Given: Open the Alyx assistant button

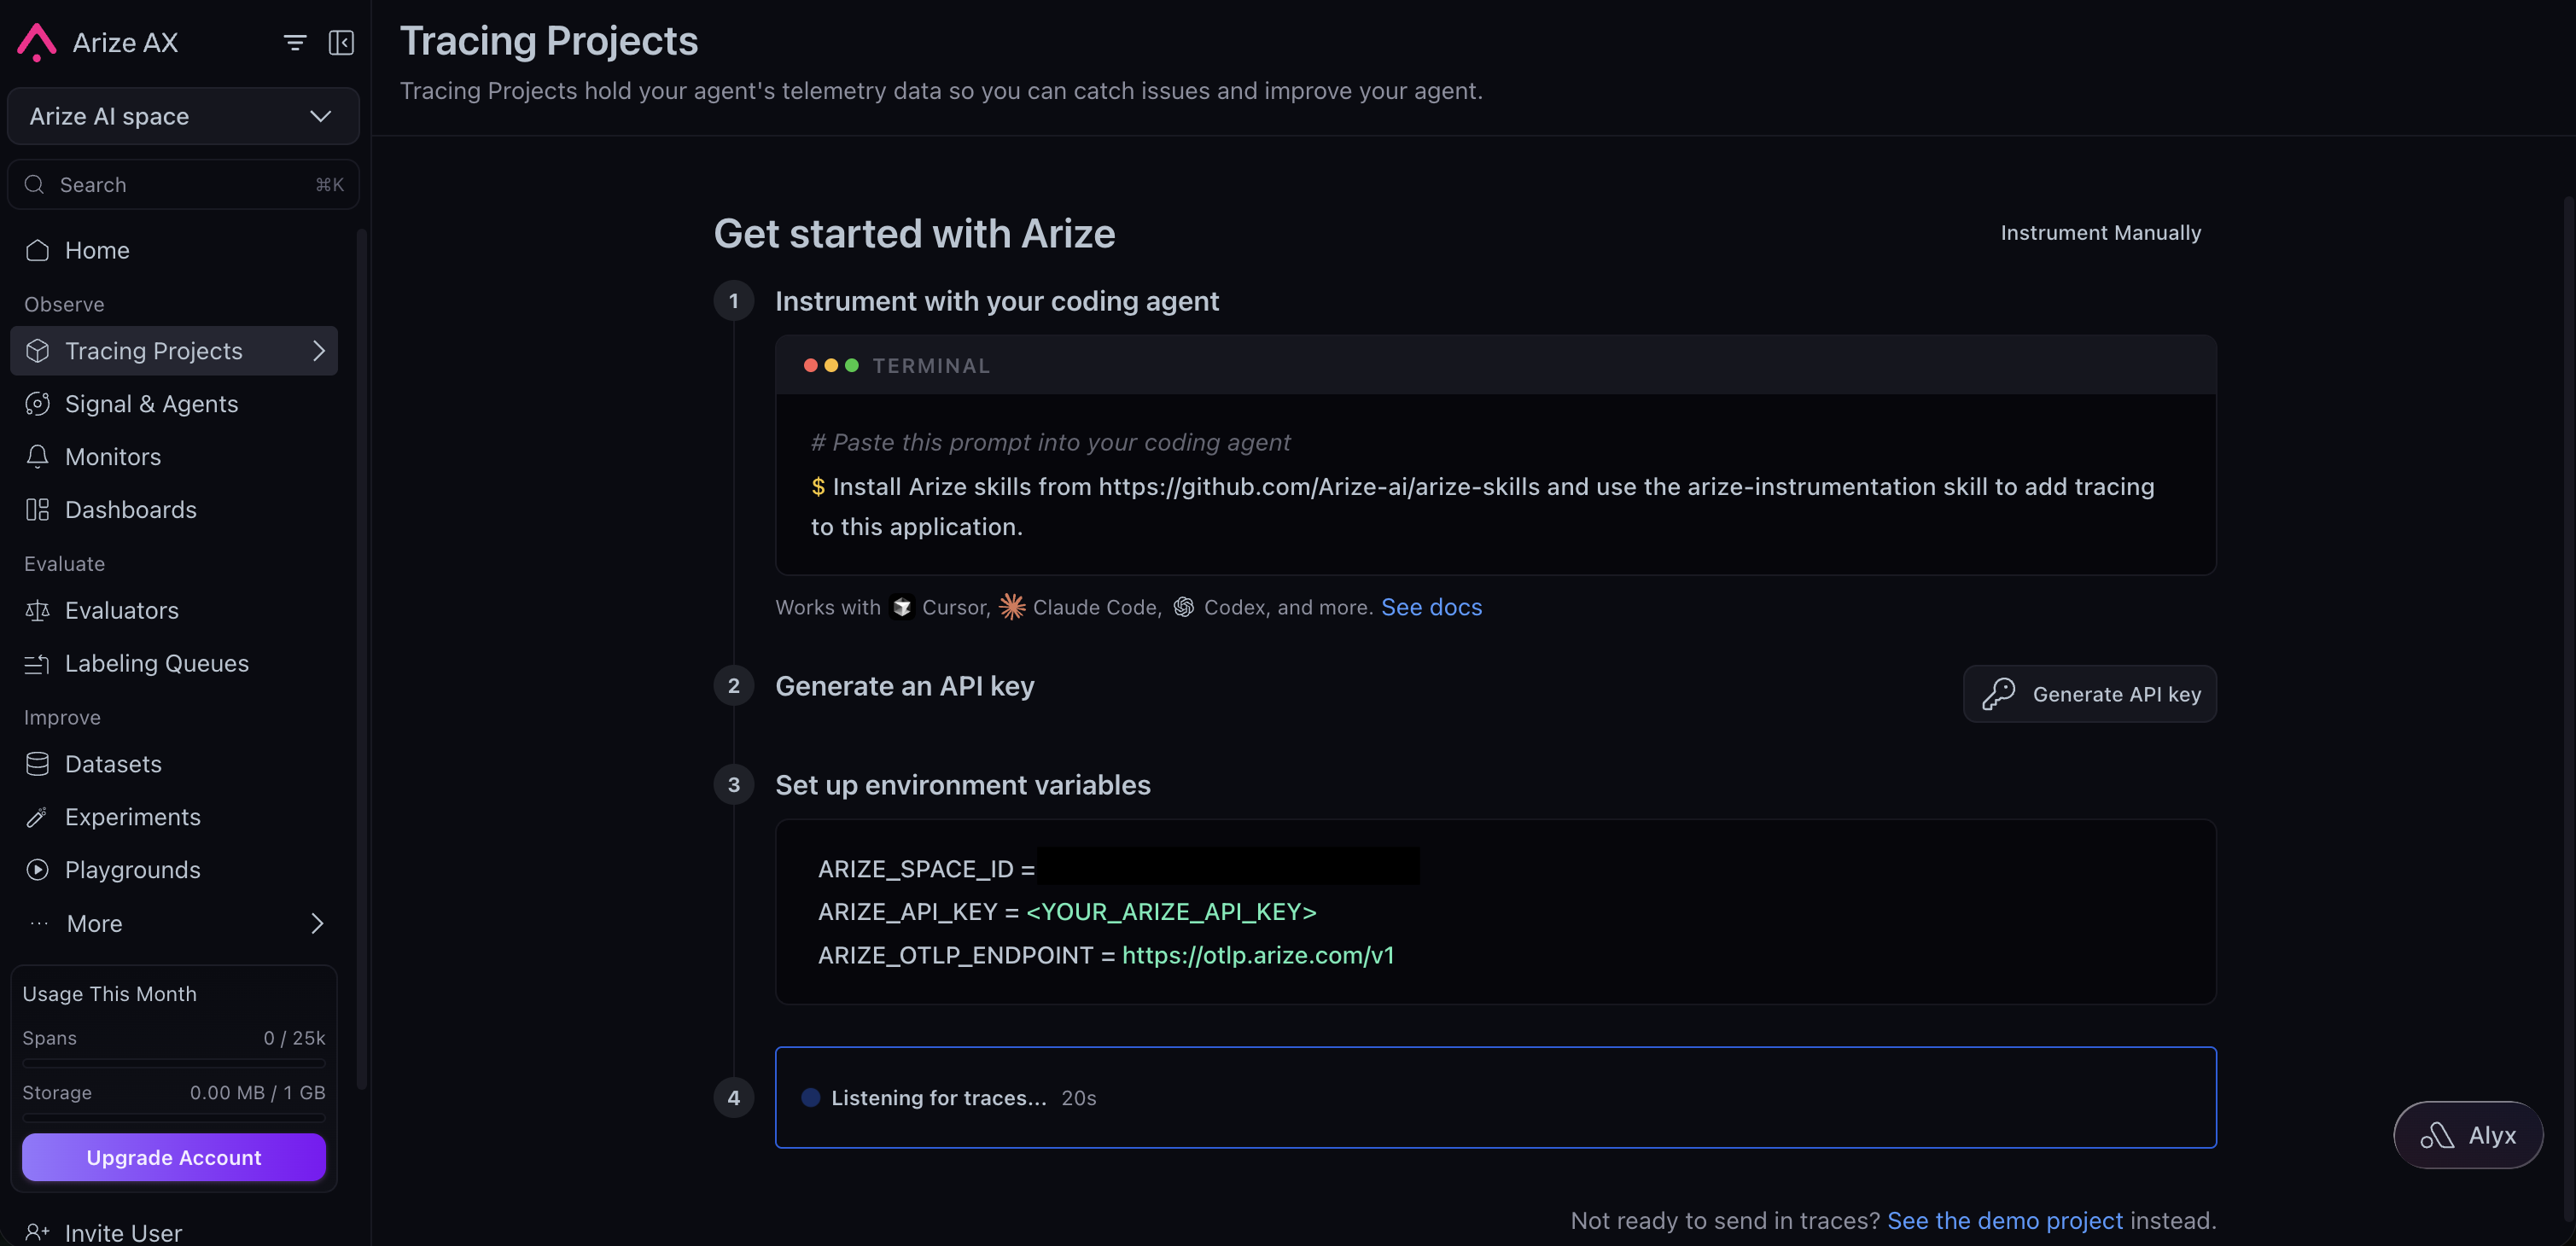Looking at the screenshot, I should pyautogui.click(x=2469, y=1136).
